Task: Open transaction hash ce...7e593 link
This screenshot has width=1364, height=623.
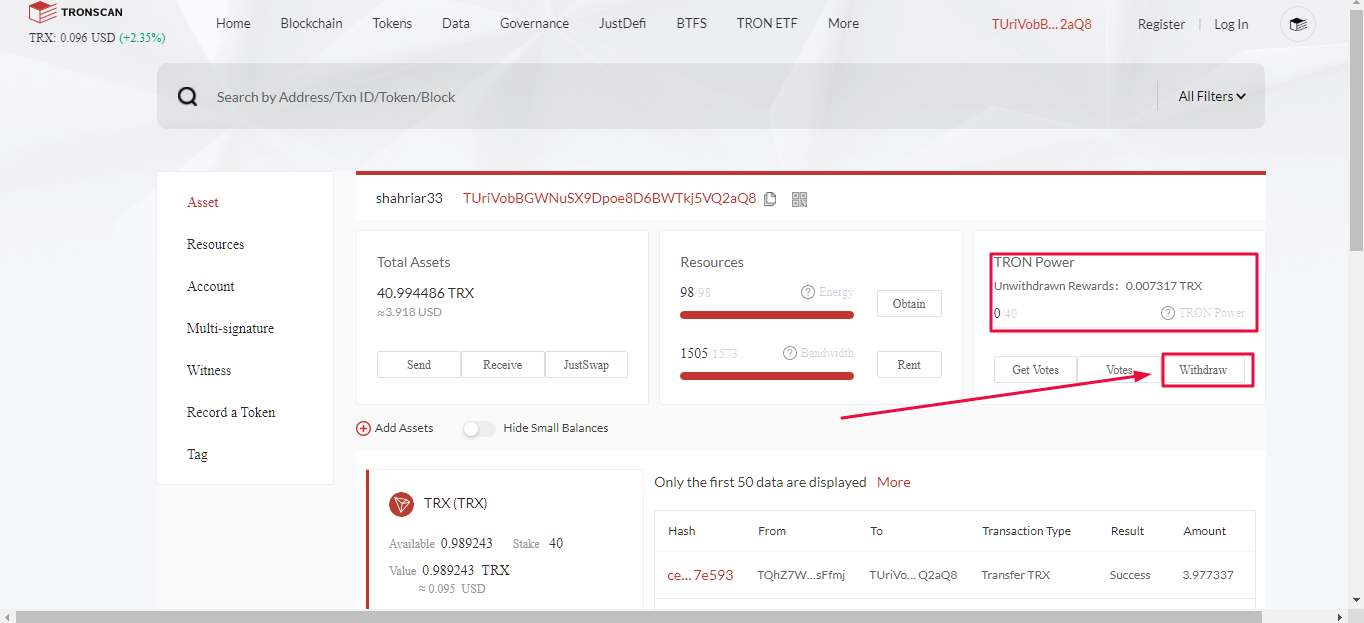Action: 700,575
